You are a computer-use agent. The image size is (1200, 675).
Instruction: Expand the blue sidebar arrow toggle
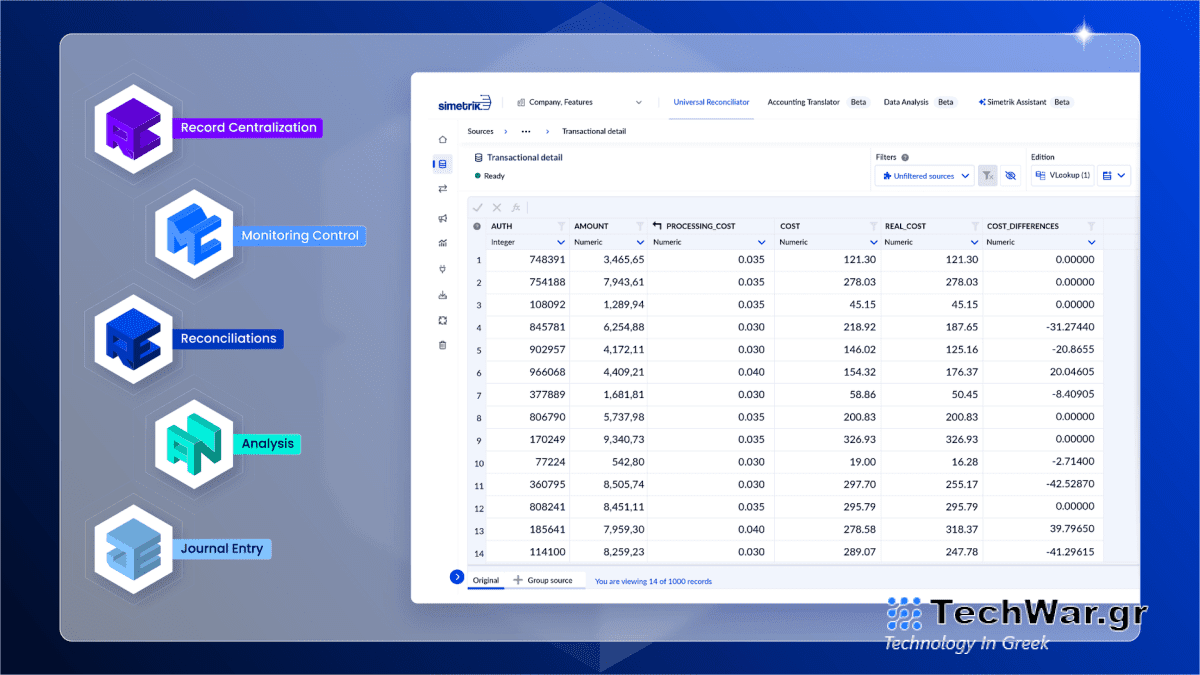457,577
